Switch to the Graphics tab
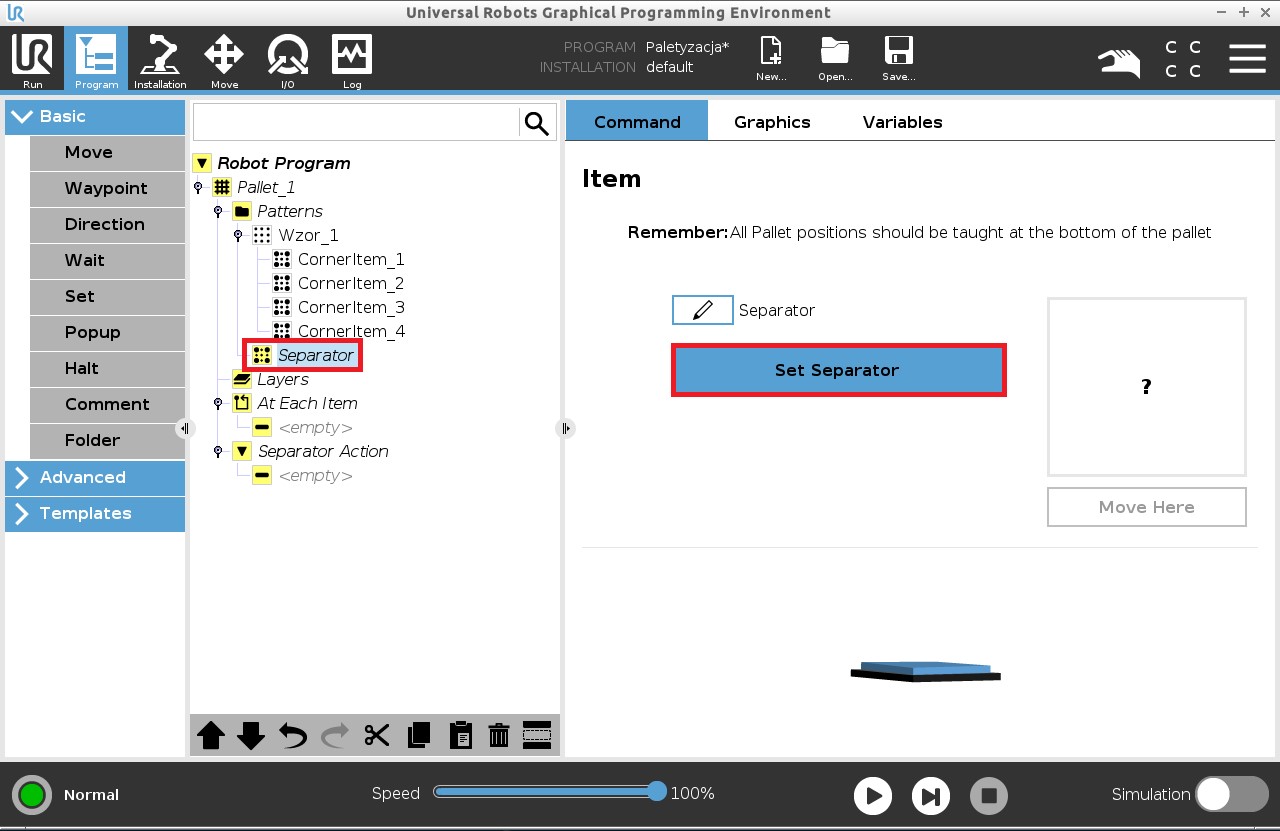Viewport: 1280px width, 831px height. [772, 122]
